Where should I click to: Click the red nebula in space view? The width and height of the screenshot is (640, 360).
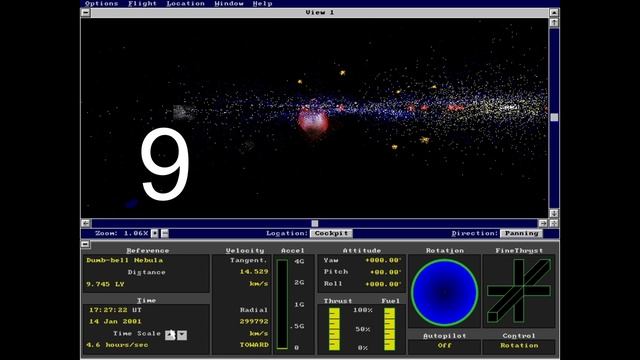[313, 121]
